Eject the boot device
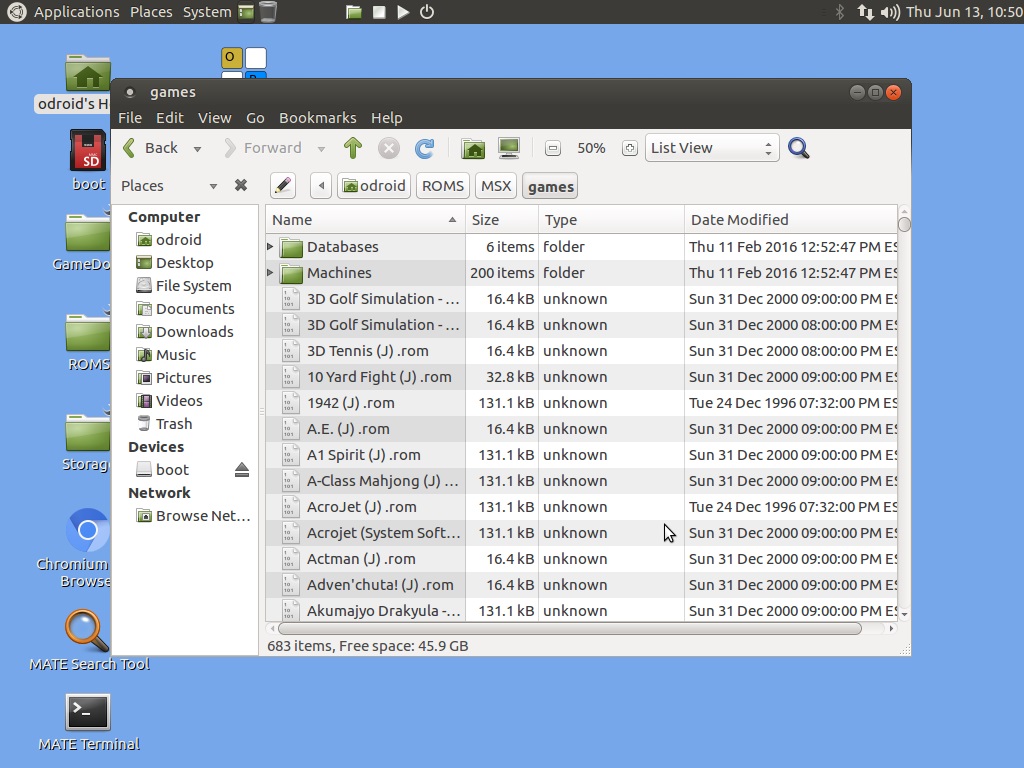1024x768 pixels. (x=241, y=470)
